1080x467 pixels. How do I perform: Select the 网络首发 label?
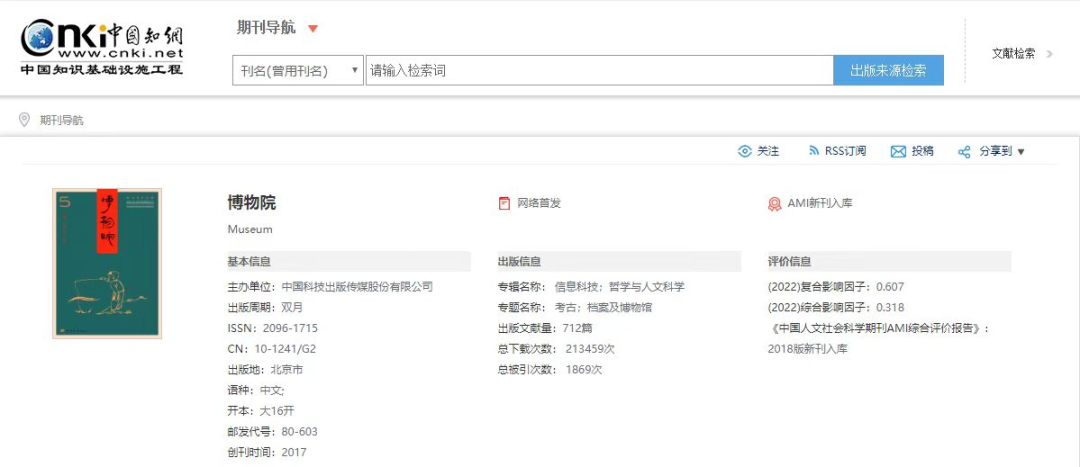(x=539, y=203)
